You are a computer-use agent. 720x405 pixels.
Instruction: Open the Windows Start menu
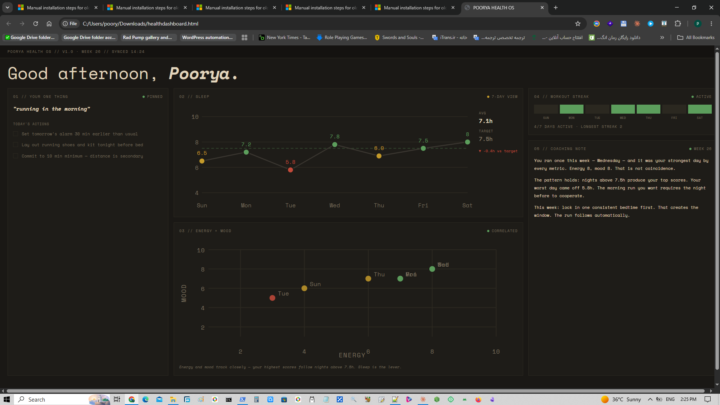pyautogui.click(x=6, y=399)
